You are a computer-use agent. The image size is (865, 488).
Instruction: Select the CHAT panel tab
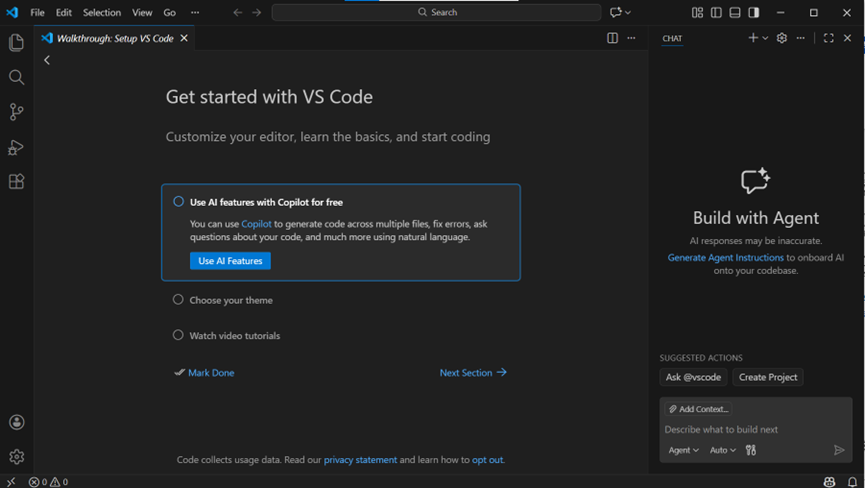pos(672,38)
